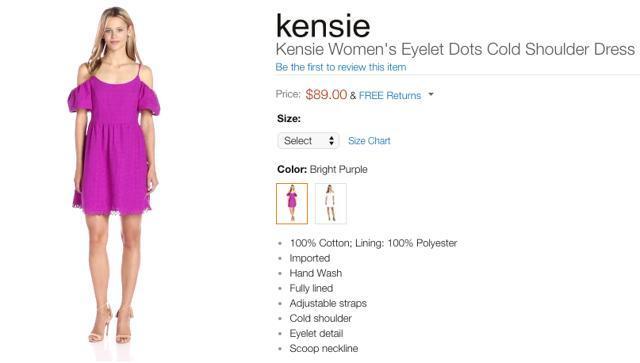Click the stepper arrows on Select box

331,141
